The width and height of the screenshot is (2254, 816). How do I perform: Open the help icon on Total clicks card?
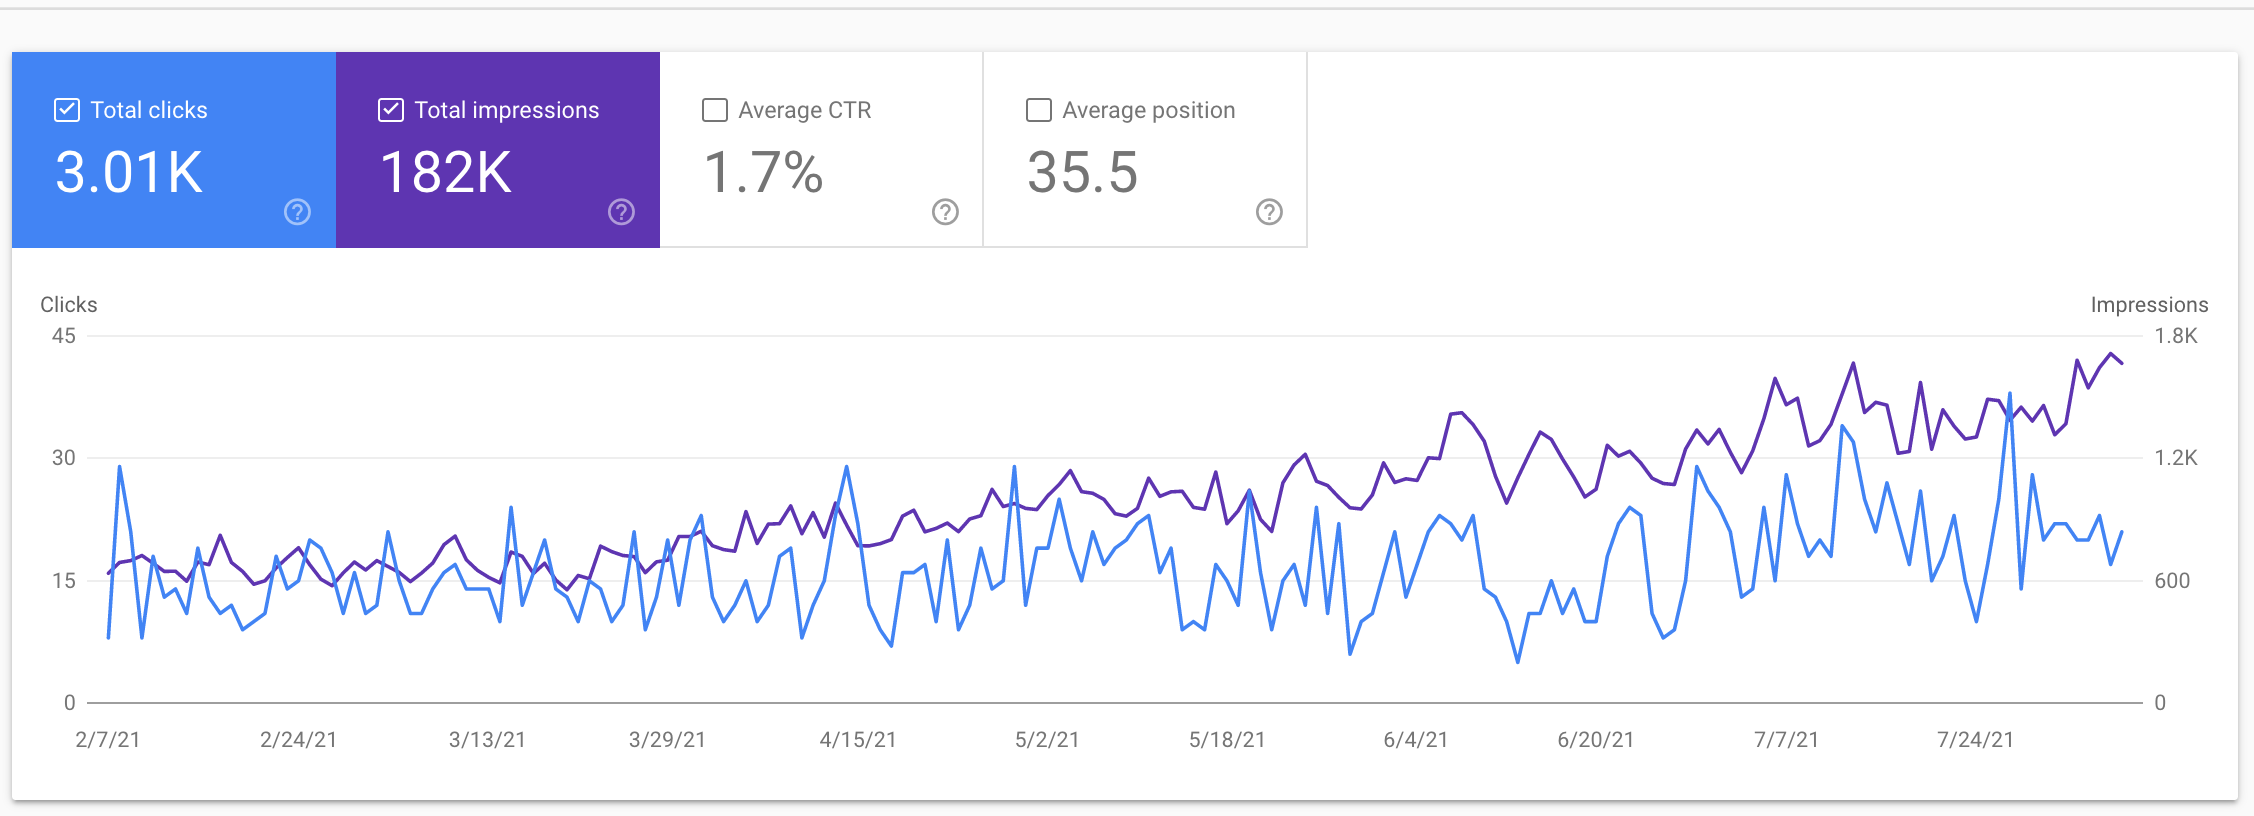pos(297,212)
